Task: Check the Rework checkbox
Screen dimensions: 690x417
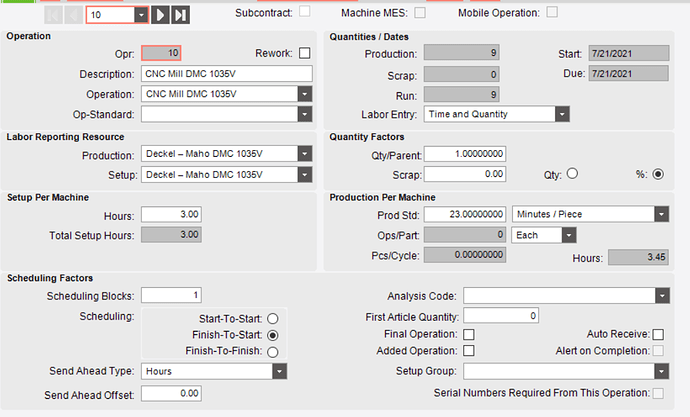Action: tap(305, 53)
